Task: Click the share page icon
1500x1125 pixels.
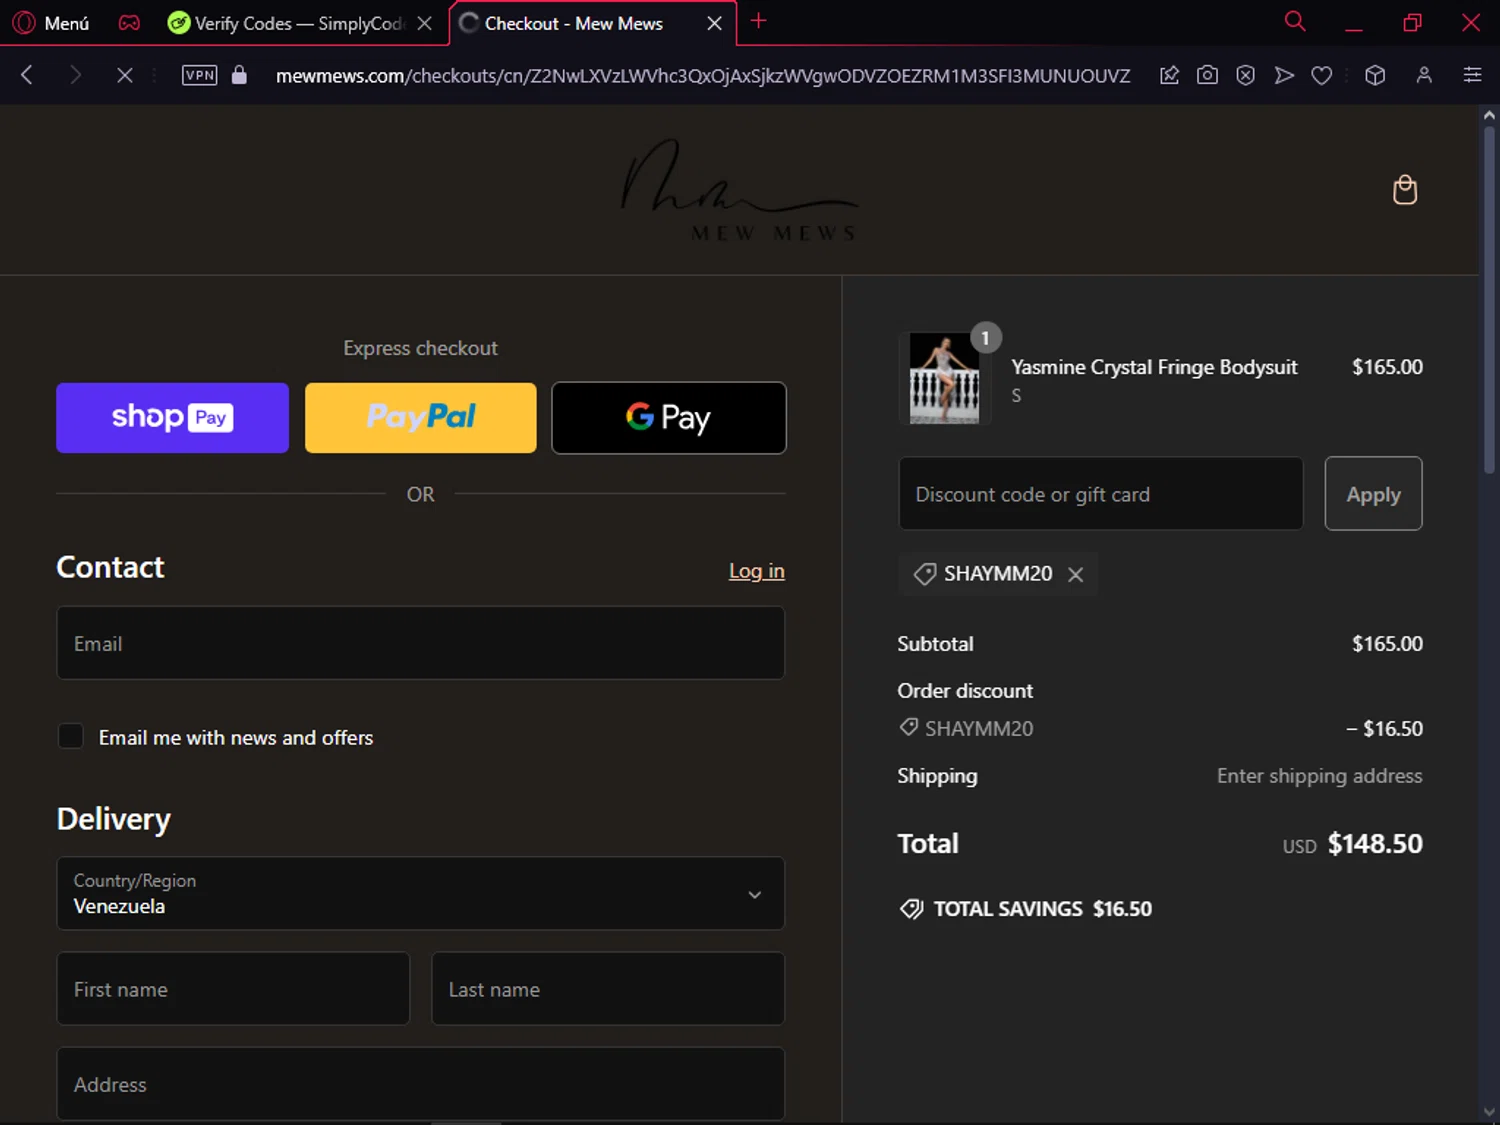Action: [x=1169, y=75]
